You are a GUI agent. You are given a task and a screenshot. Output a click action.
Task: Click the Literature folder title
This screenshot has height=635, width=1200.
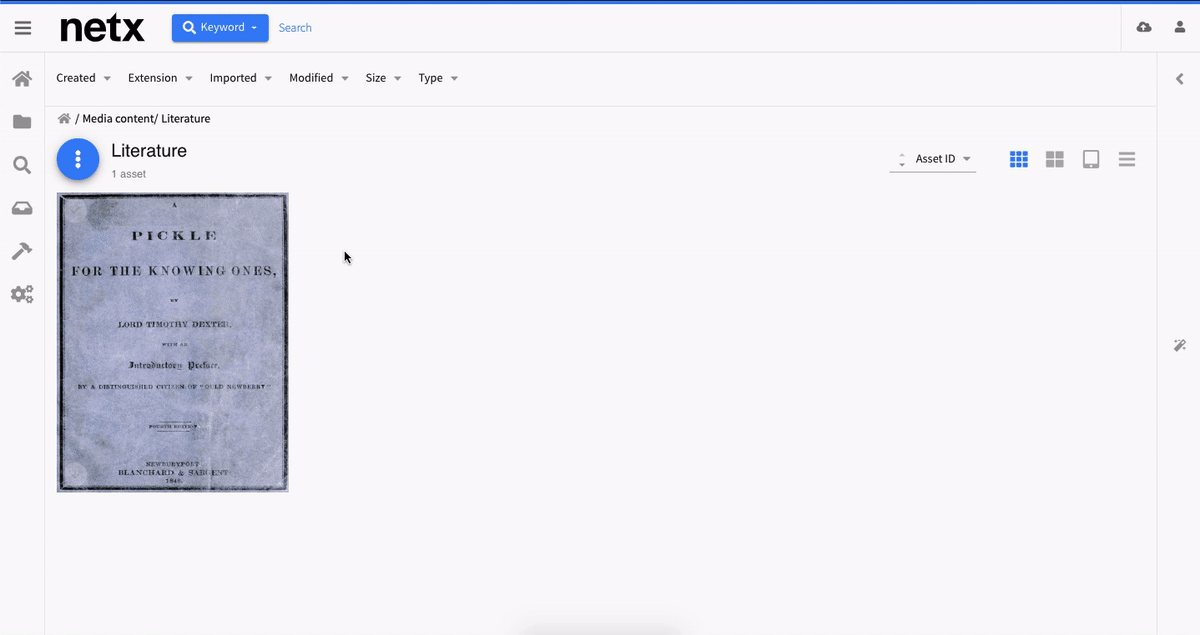(149, 151)
